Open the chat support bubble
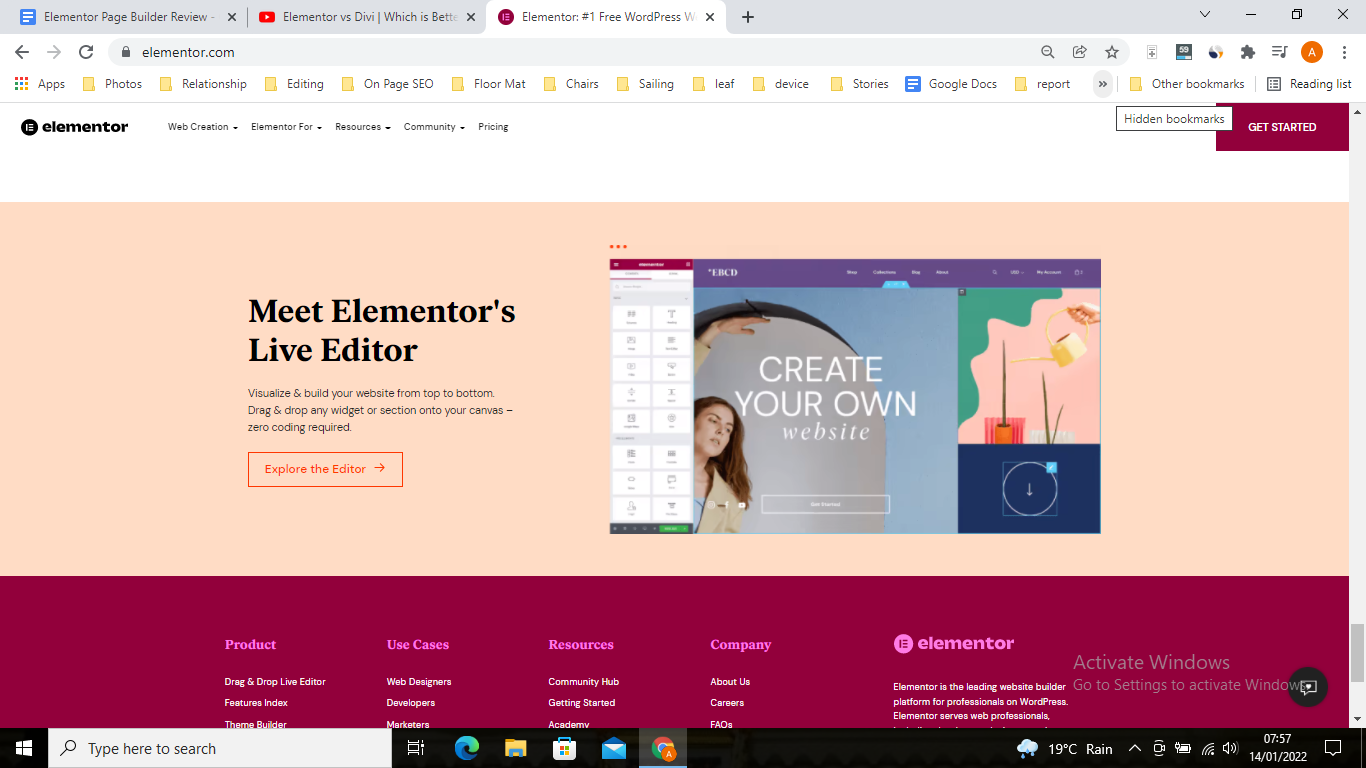The height and width of the screenshot is (768, 1366). click(1307, 687)
